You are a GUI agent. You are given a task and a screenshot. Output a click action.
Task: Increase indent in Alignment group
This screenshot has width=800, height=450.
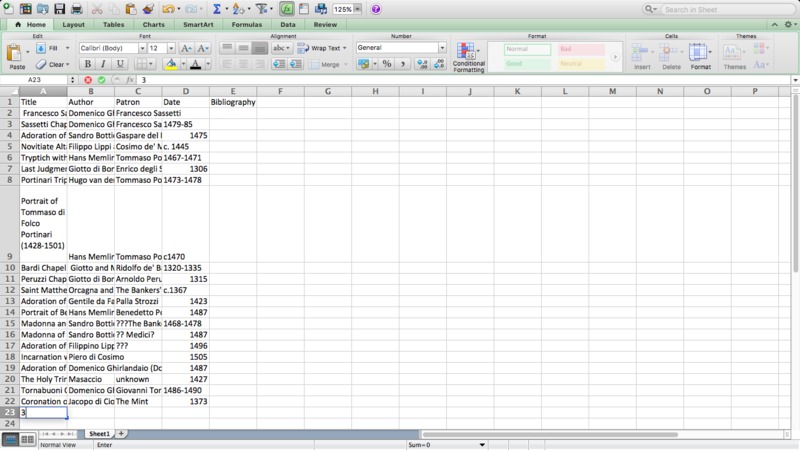pyautogui.click(x=295, y=64)
